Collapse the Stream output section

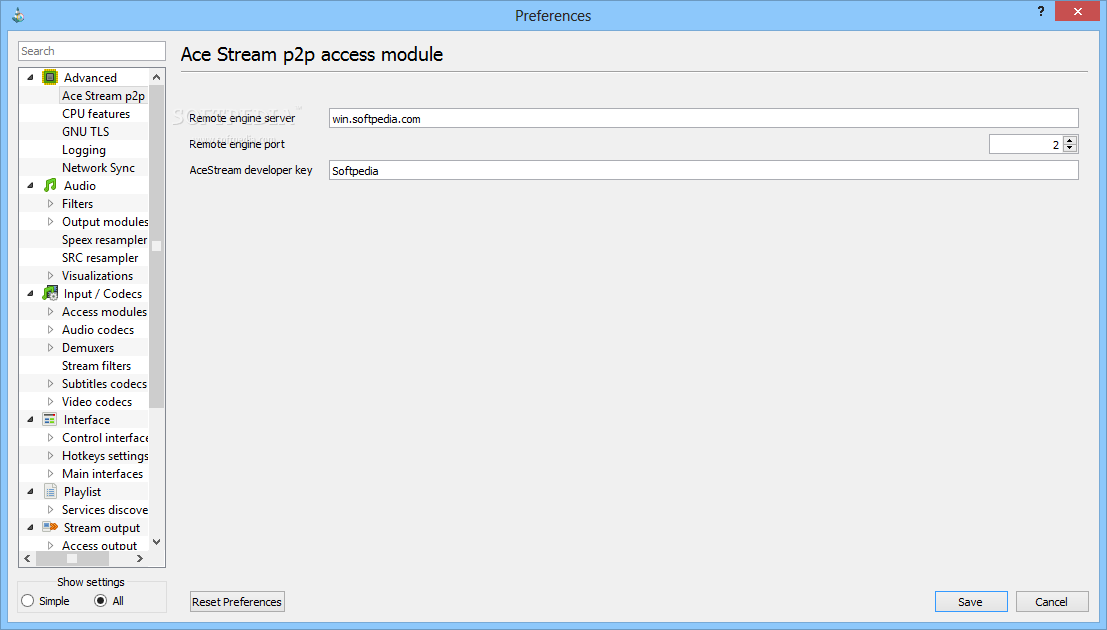[30, 528]
